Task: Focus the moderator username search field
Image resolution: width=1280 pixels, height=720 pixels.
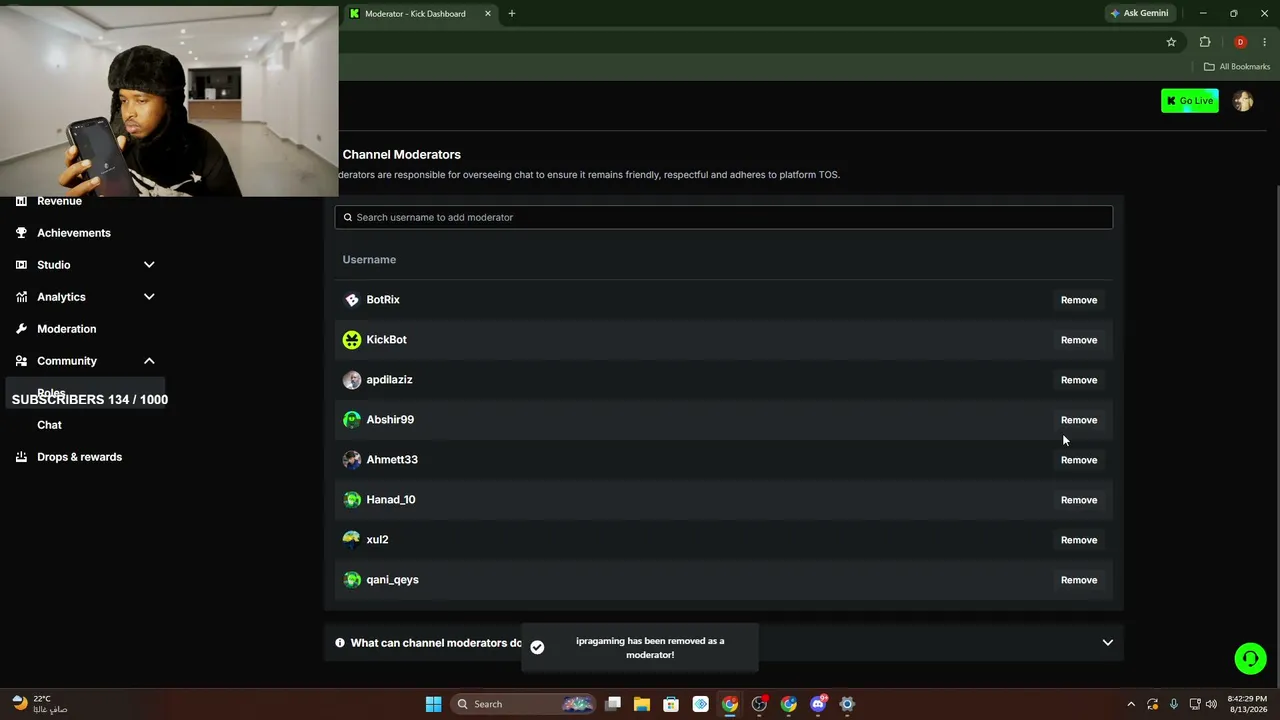Action: 723,217
